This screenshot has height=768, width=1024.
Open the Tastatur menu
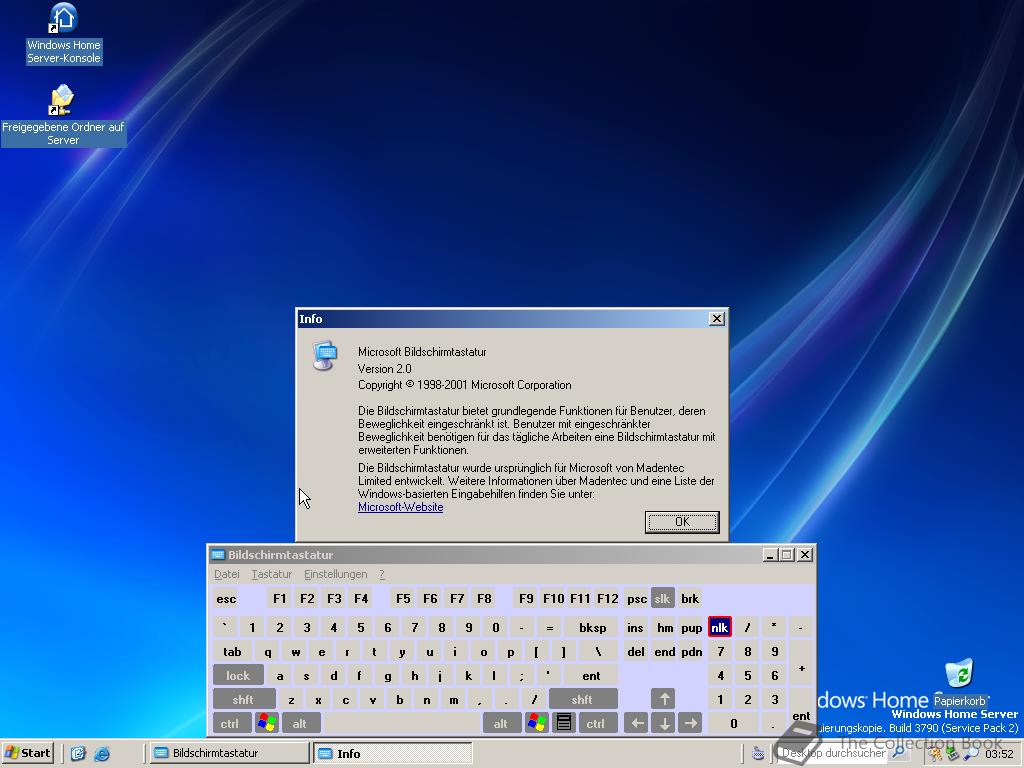point(272,574)
